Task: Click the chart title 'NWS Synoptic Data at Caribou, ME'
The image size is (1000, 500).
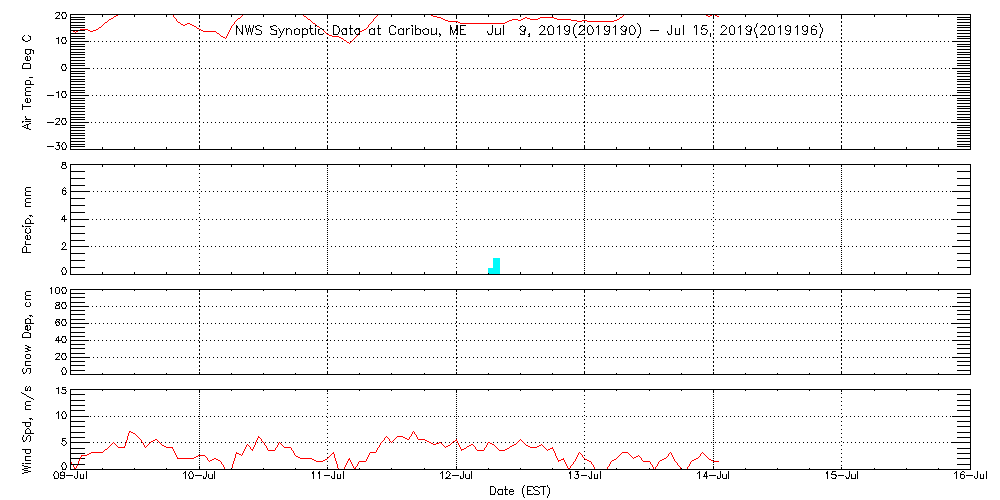Action: coord(351,31)
